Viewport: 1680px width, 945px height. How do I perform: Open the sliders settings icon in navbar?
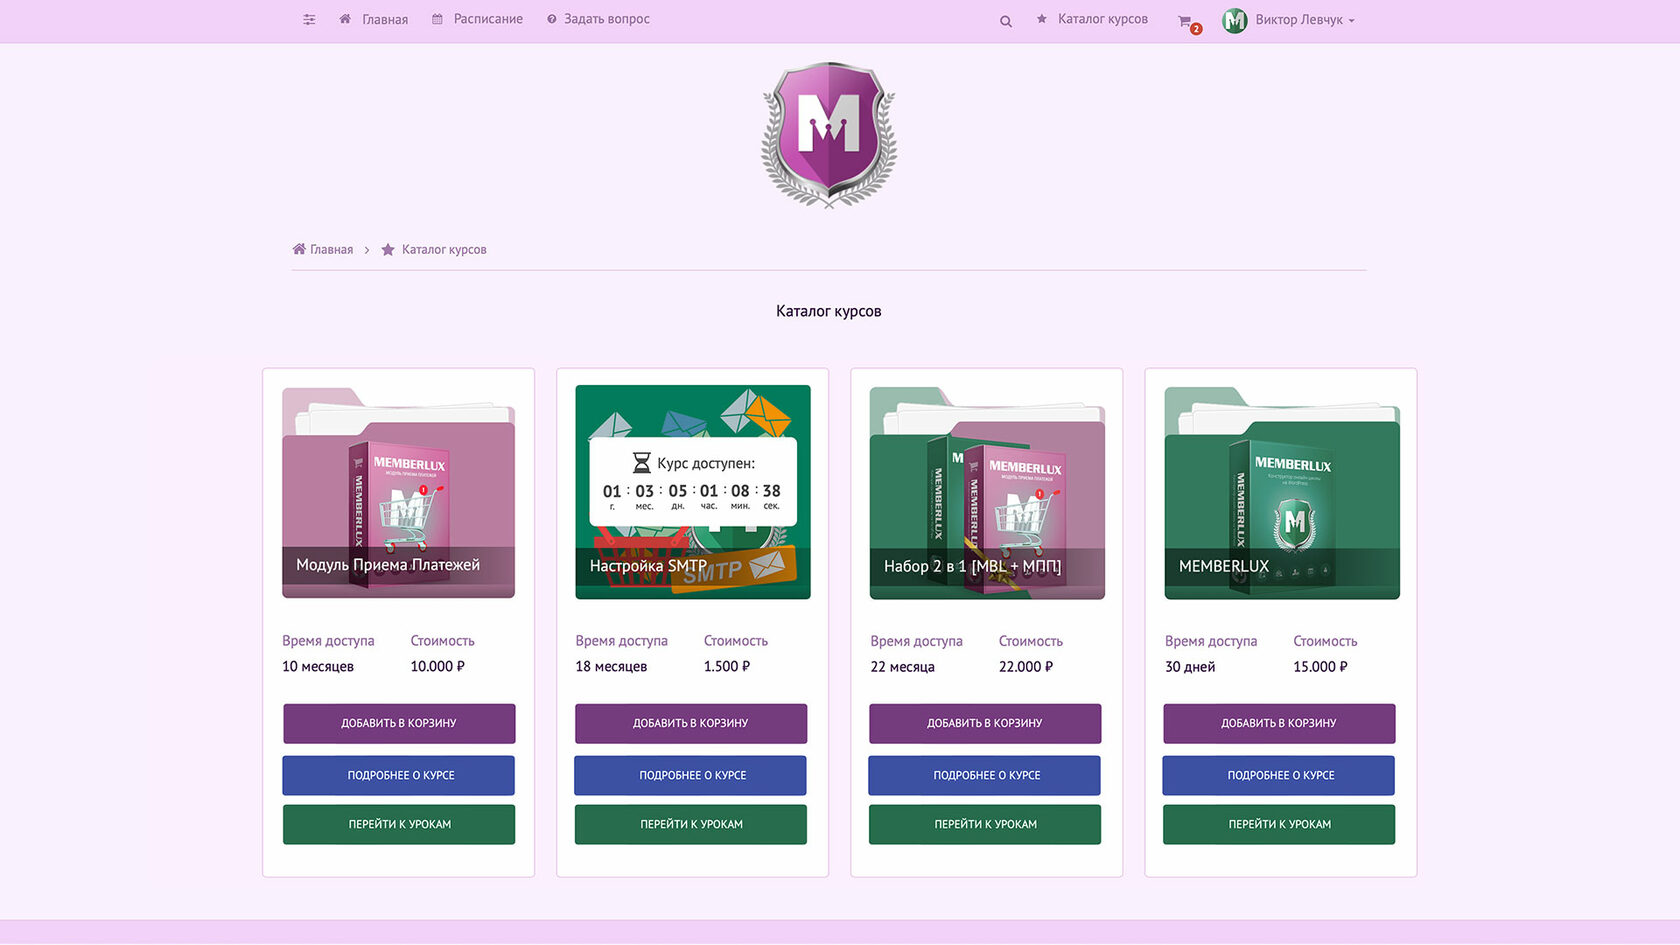[309, 20]
